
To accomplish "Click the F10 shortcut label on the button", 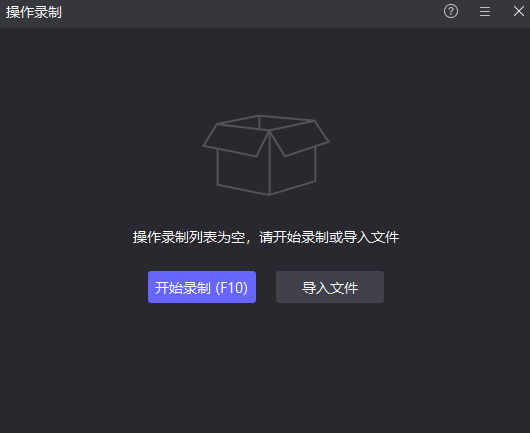I will coord(232,288).
